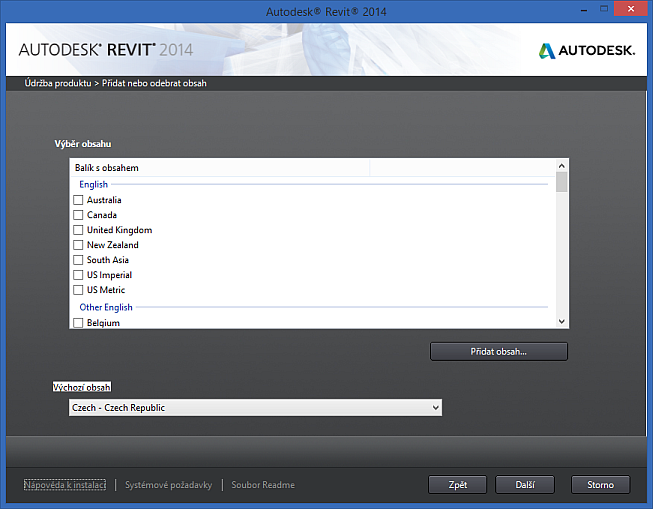The image size is (653, 509).
Task: Click the Balík s obsahem column header
Action: point(220,168)
